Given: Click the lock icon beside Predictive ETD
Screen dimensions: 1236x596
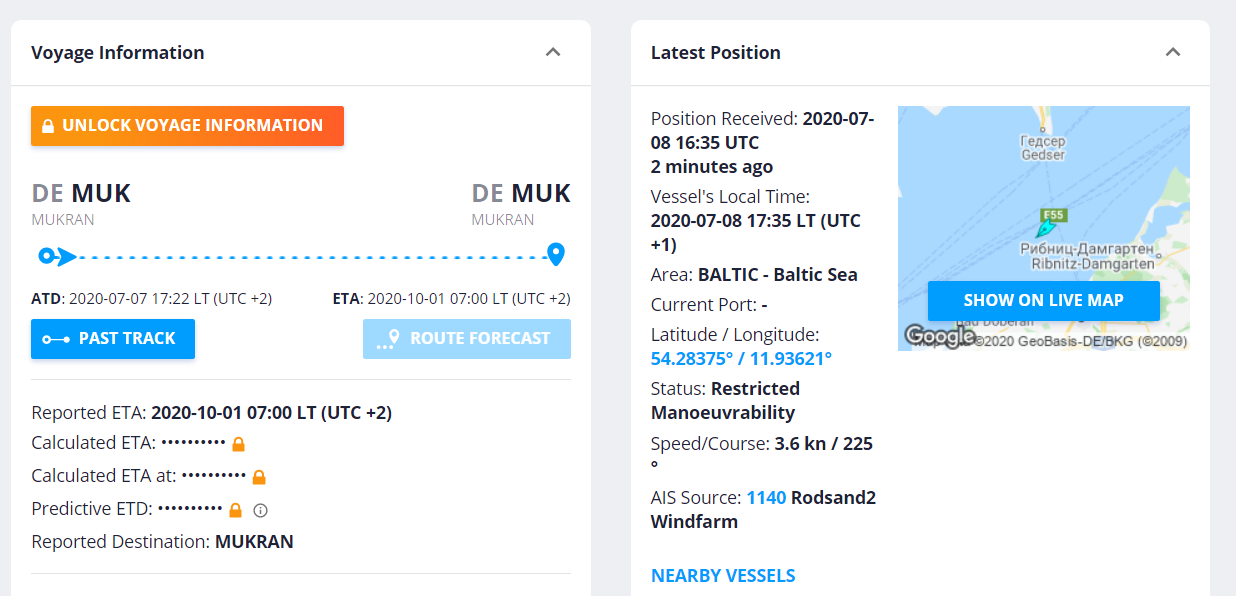Looking at the screenshot, I should (x=236, y=509).
